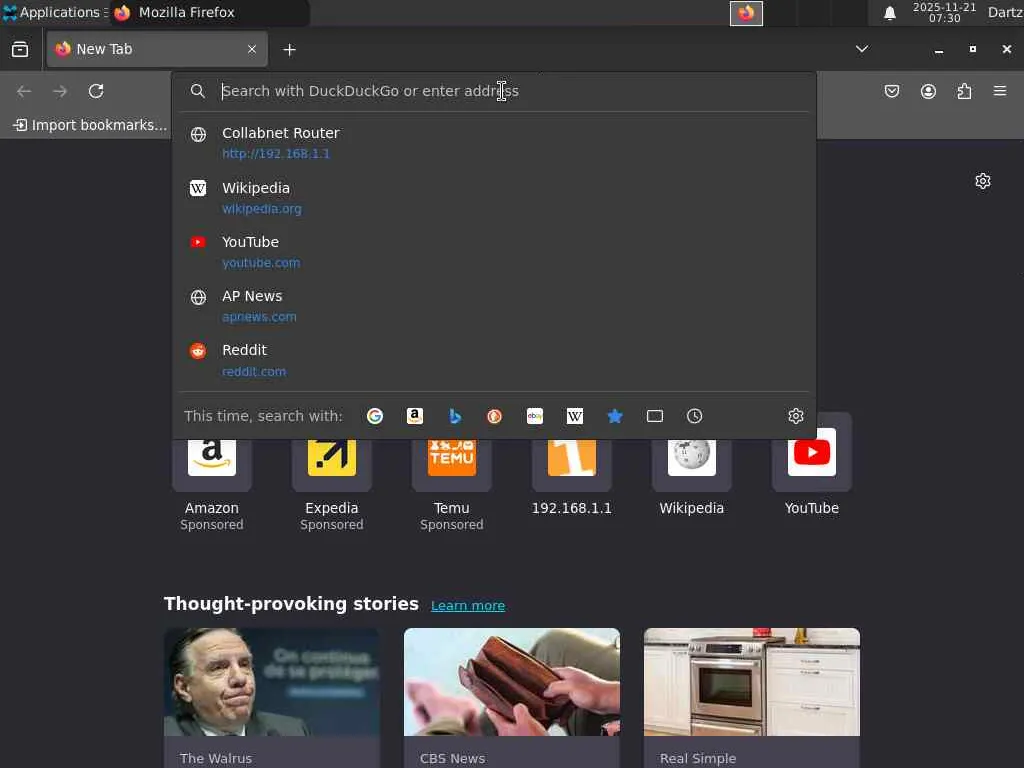Open search settings gear in dropdown
This screenshot has height=768, width=1024.
pos(795,416)
